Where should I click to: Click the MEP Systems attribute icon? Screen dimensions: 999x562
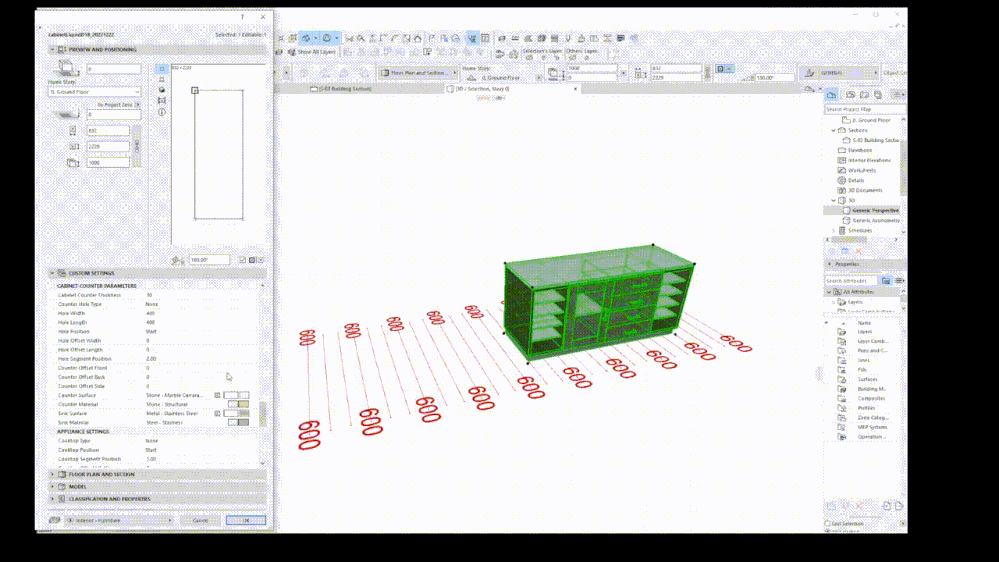click(x=842, y=428)
